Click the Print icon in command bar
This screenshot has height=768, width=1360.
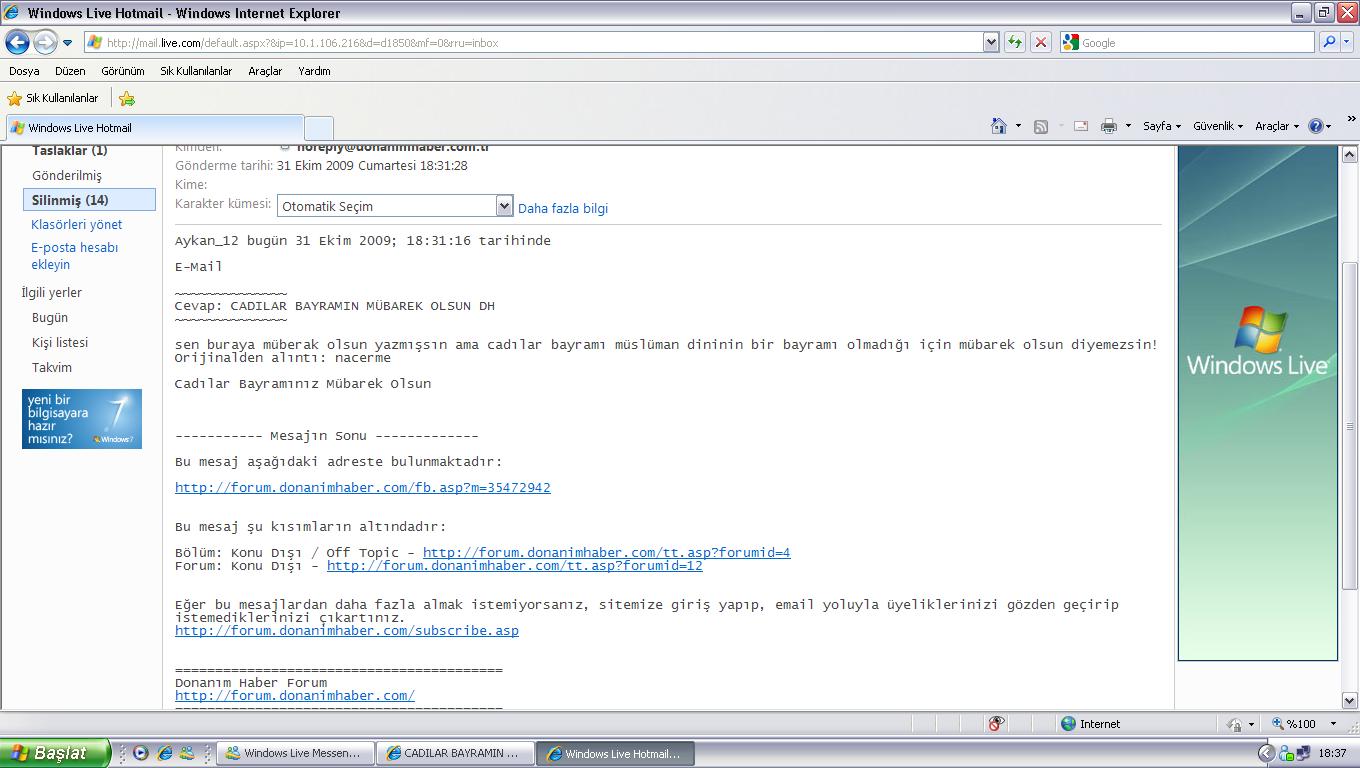[x=1108, y=126]
